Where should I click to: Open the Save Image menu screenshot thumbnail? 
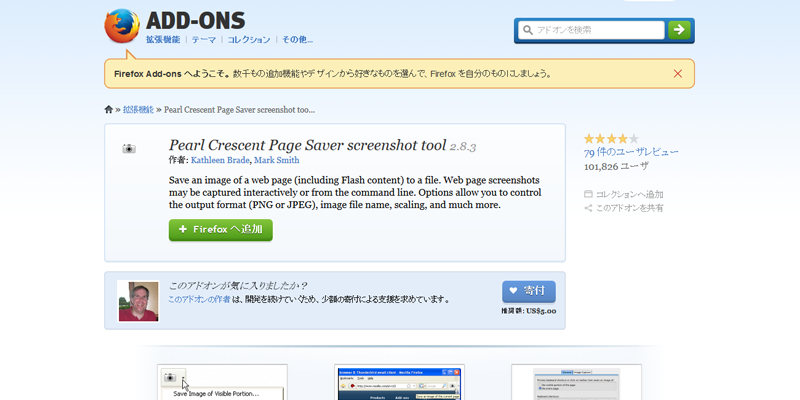(x=222, y=382)
